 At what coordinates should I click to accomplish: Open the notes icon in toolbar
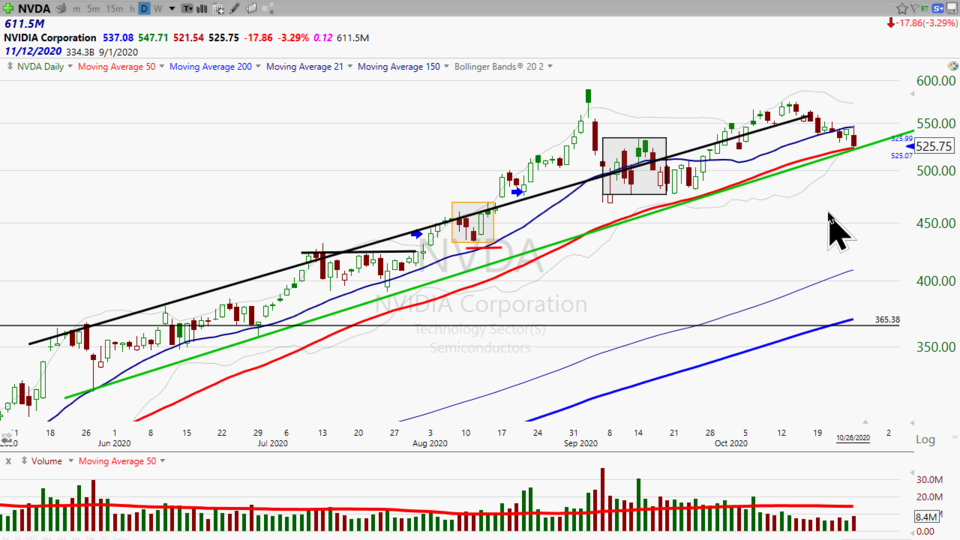252,9
